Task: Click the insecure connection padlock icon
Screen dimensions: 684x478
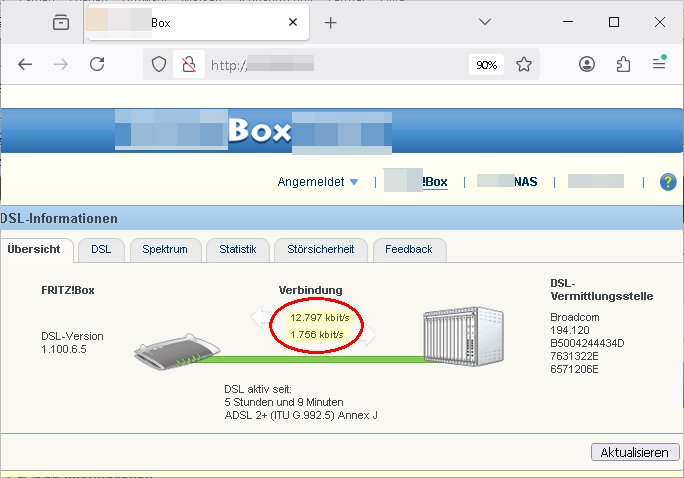Action: point(186,64)
